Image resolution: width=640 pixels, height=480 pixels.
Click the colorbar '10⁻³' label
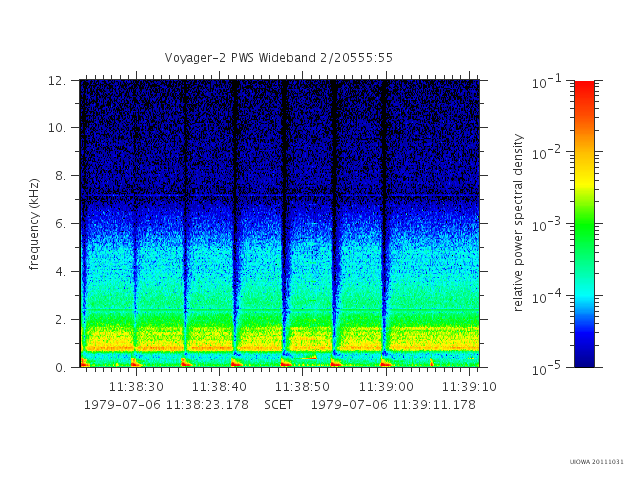pos(547,225)
